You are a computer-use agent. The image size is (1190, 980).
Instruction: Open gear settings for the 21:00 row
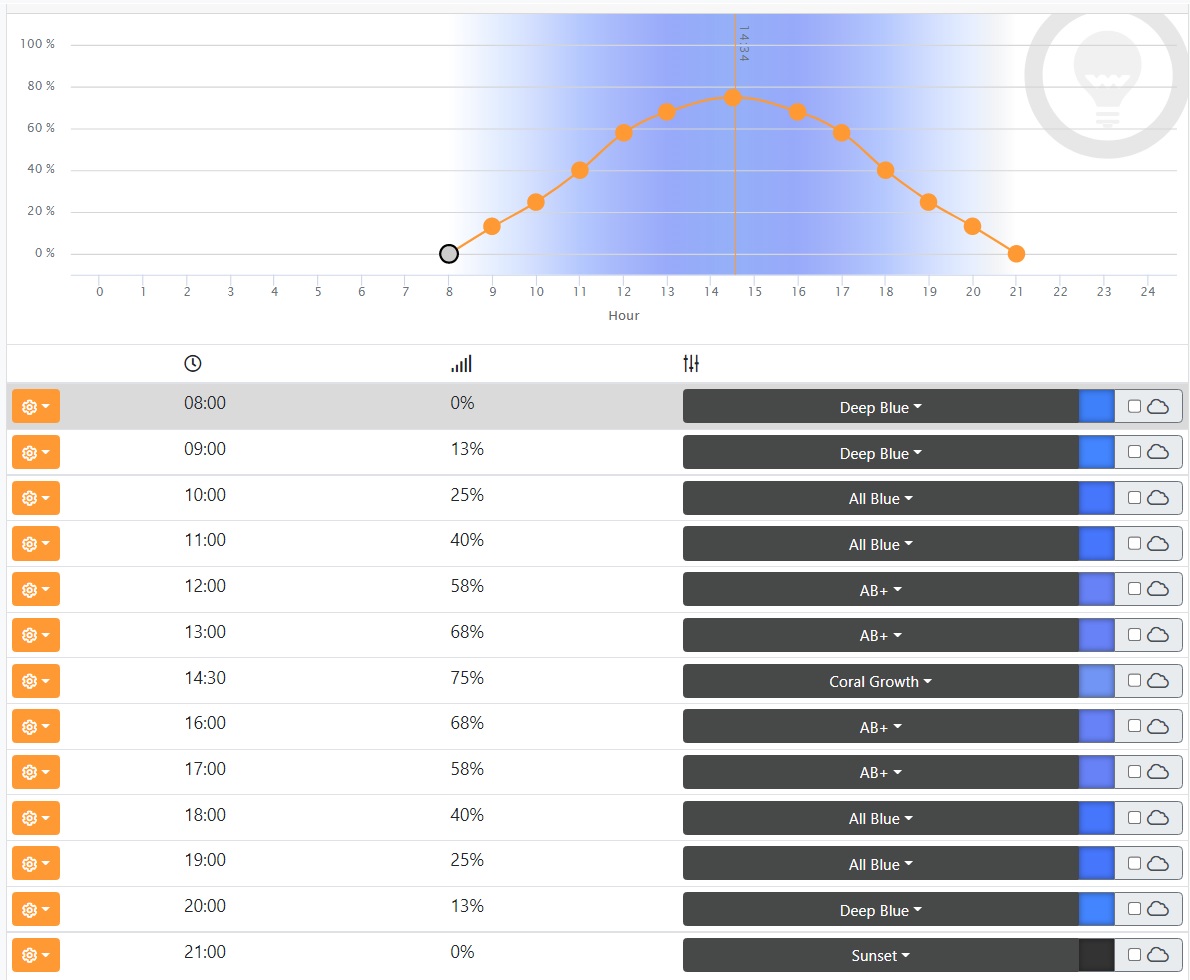pos(36,955)
